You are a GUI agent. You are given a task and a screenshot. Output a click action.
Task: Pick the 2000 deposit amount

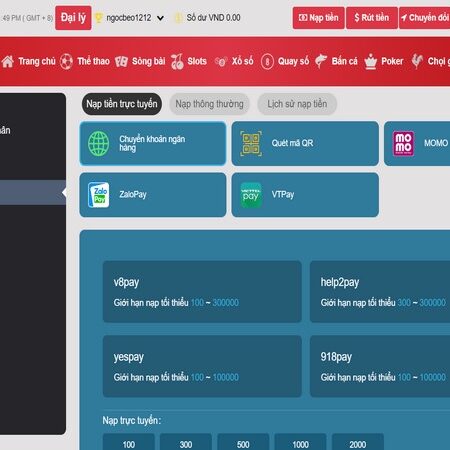click(358, 442)
